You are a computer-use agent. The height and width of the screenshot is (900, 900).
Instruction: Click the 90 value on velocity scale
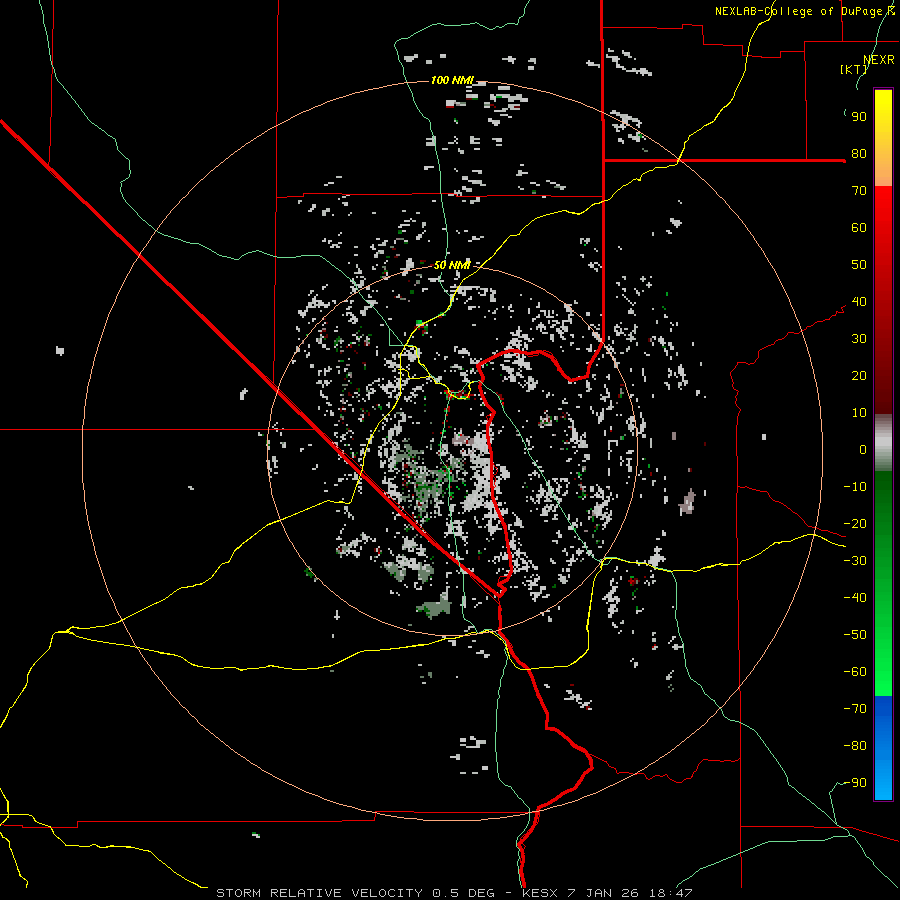click(859, 117)
